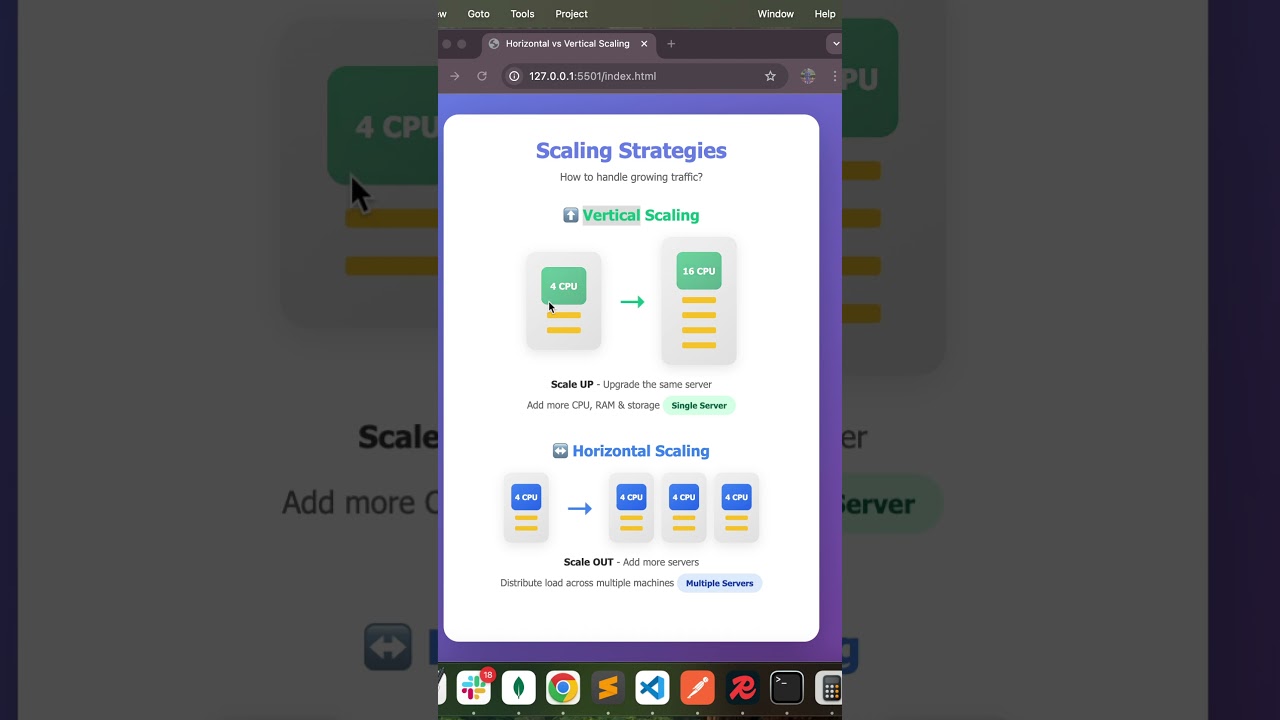Launch Visual Studio Code from the dock
This screenshot has height=720, width=1280.
(652, 688)
